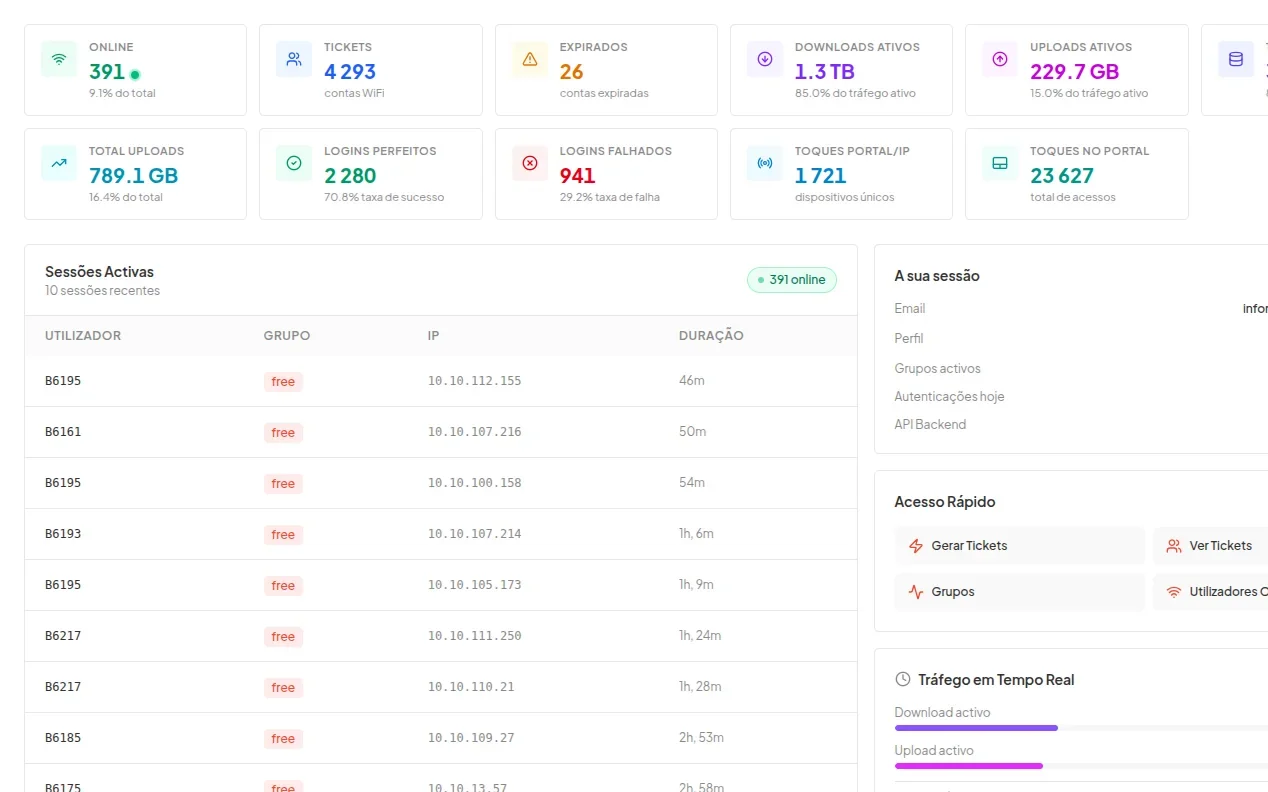Click the green online status dot
This screenshot has width=1268, height=792.
coord(135,74)
